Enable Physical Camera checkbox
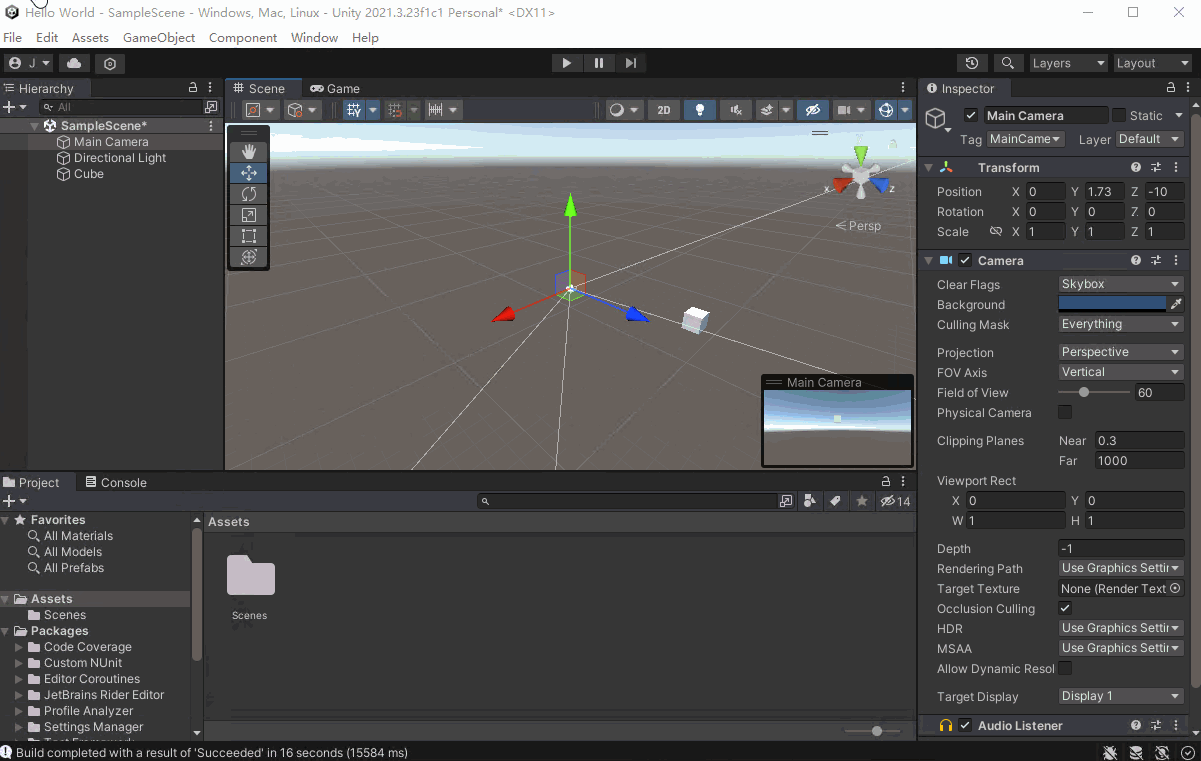This screenshot has width=1201, height=761. (x=1065, y=412)
